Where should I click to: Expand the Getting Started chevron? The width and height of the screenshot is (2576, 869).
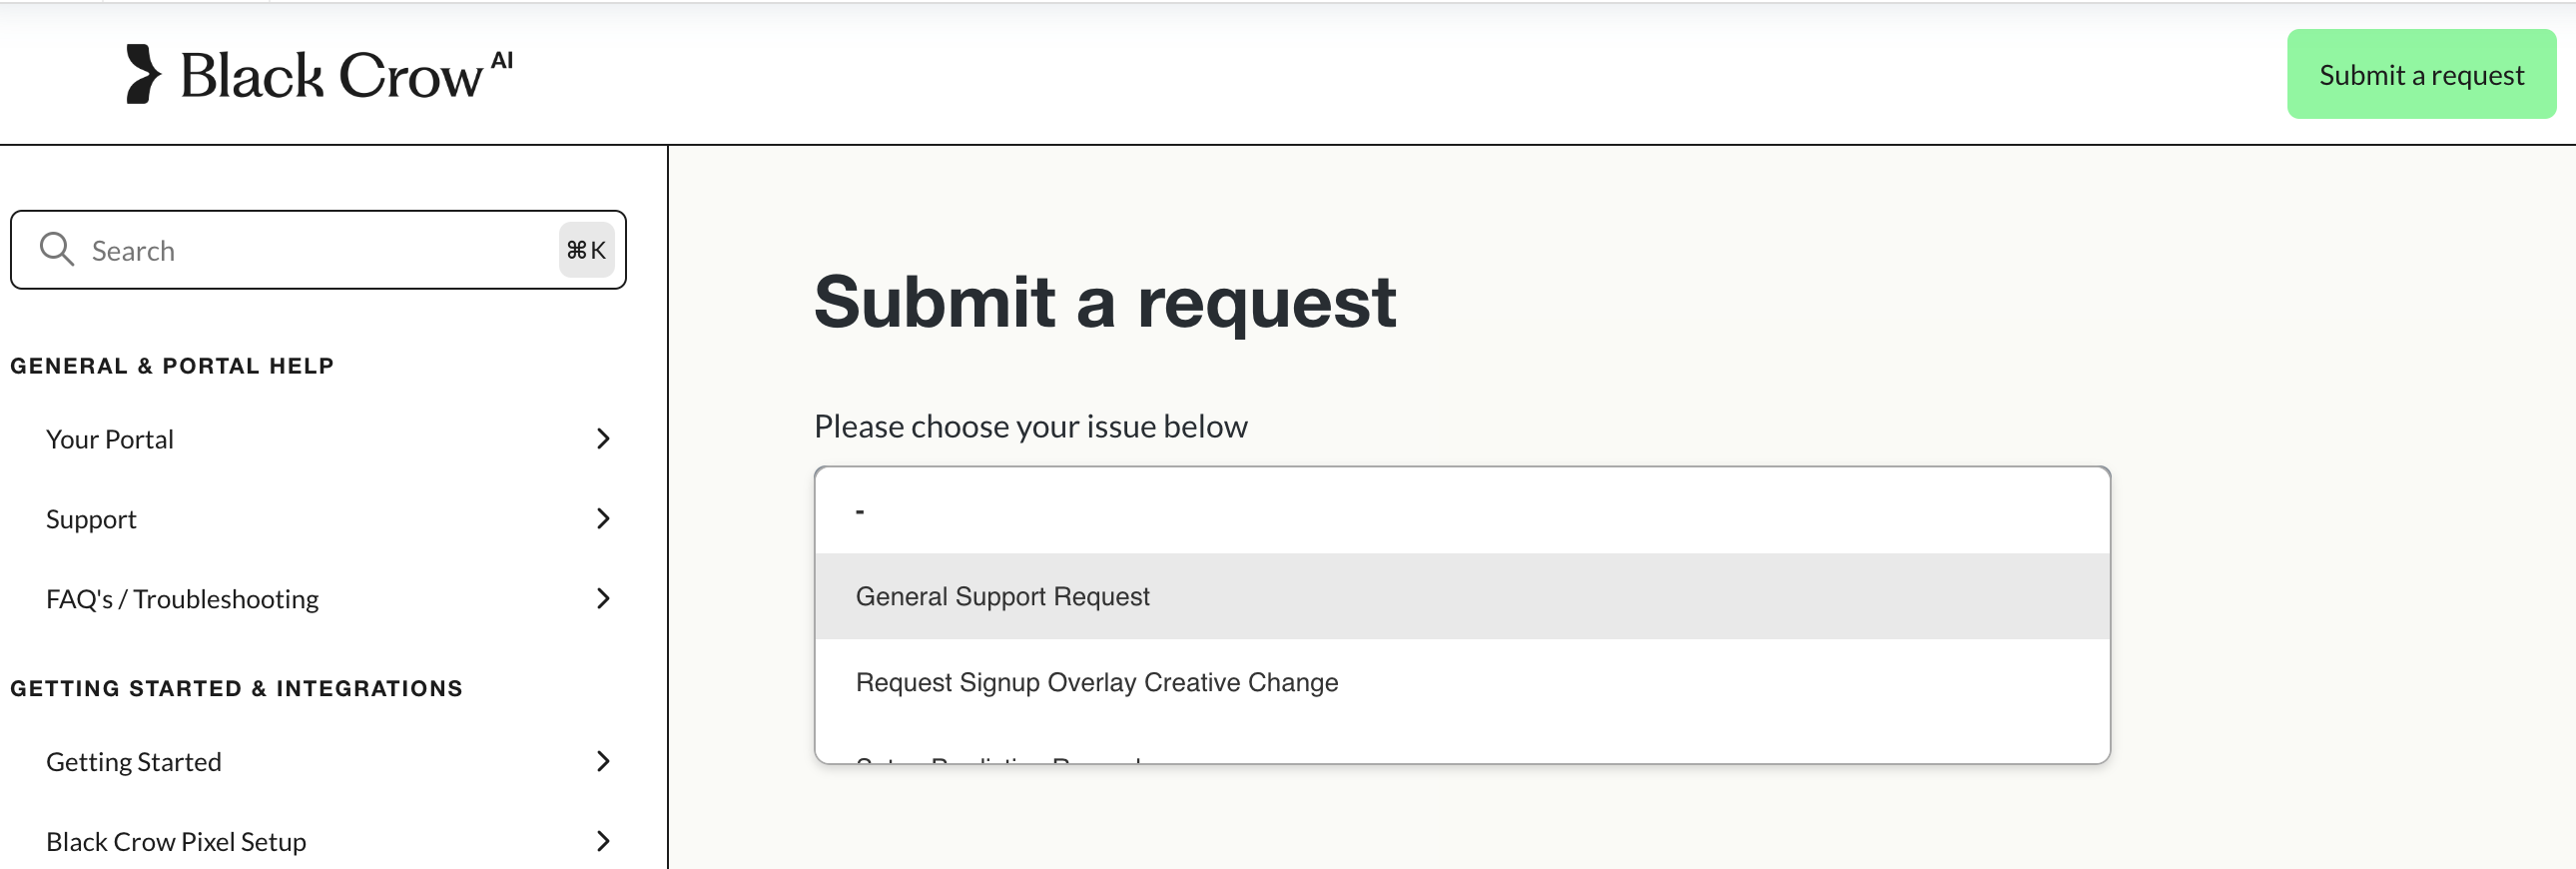pos(603,762)
